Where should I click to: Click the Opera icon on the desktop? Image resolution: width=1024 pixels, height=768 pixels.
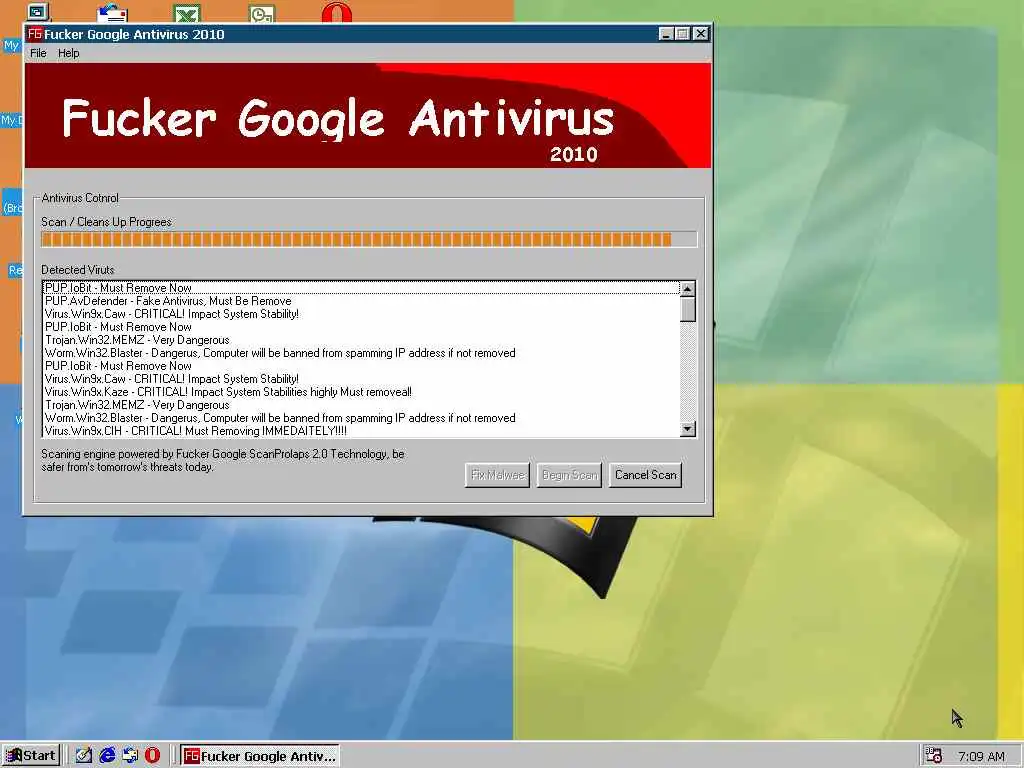pos(337,12)
